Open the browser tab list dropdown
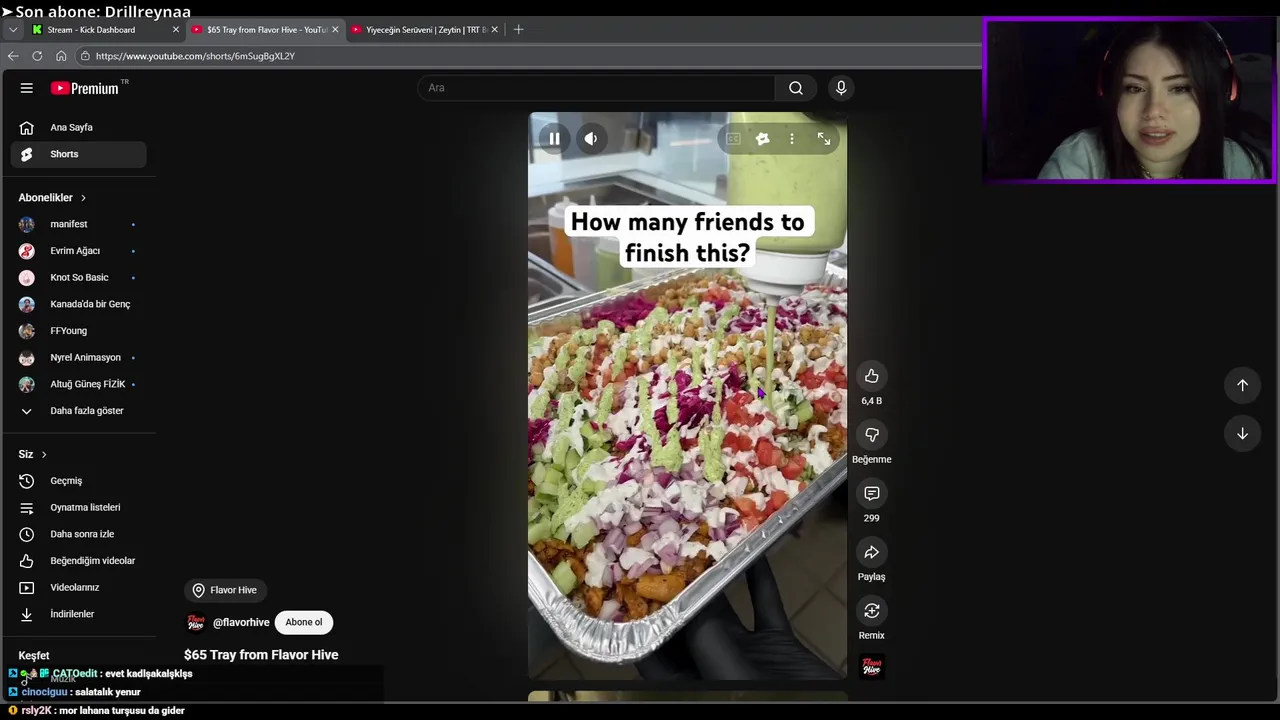 click(x=12, y=30)
